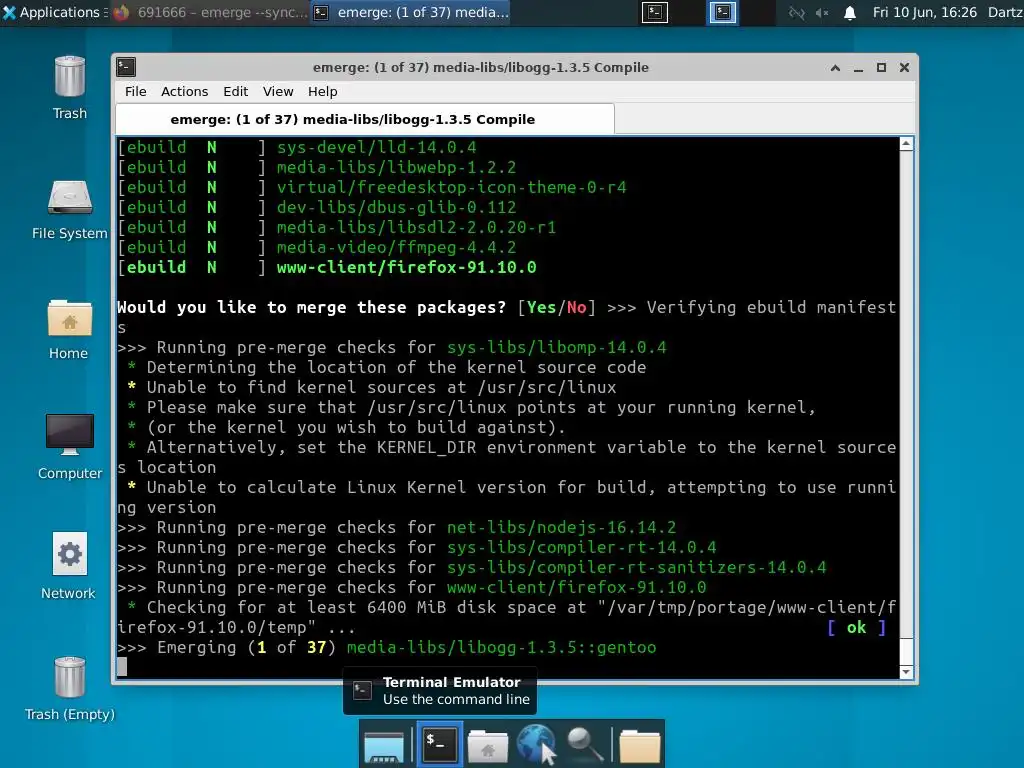
Task: Open the Help menu
Action: [323, 91]
